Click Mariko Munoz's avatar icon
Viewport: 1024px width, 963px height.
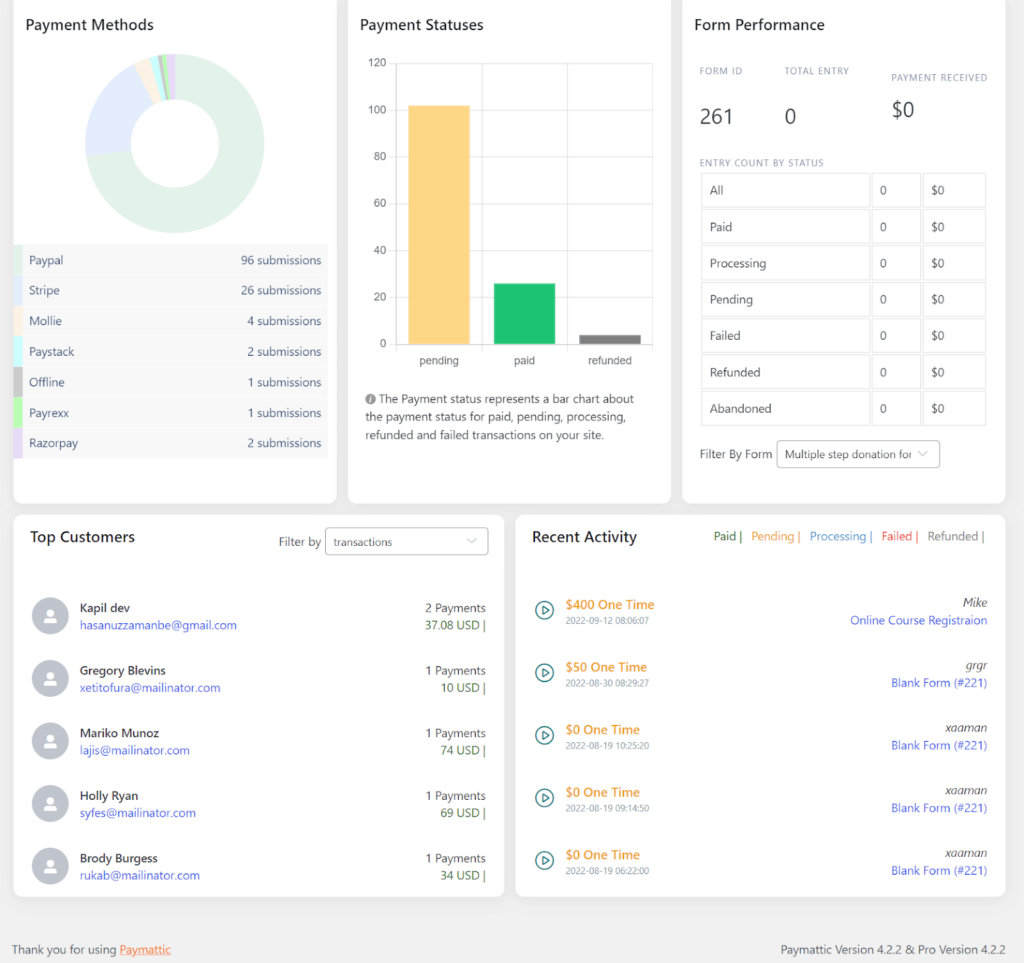(50, 741)
